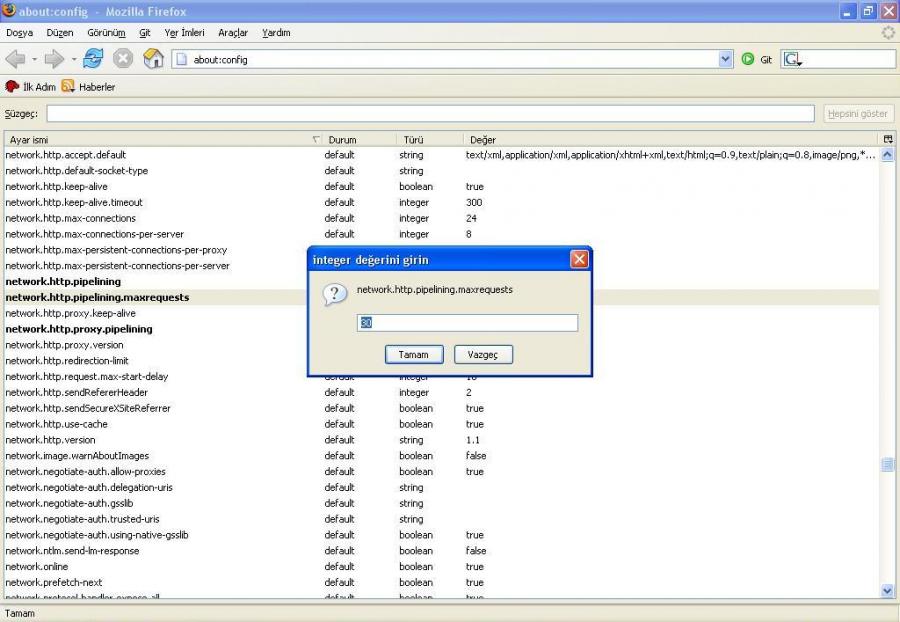900x622 pixels.
Task: Click the page icon in address bar
Action: tap(181, 59)
